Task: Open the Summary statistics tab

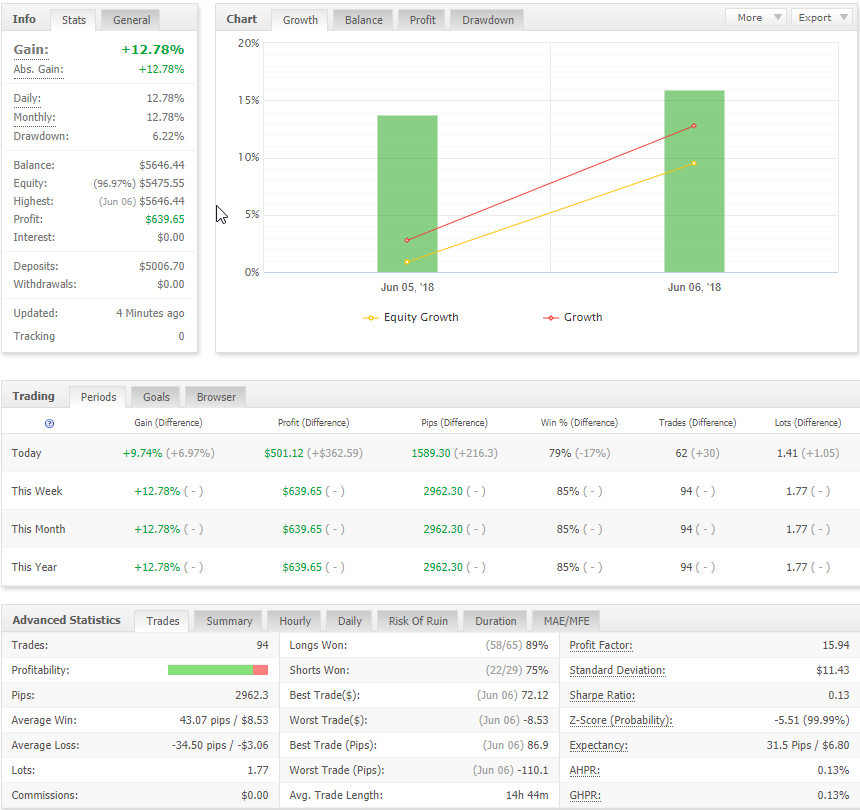Action: (x=229, y=621)
